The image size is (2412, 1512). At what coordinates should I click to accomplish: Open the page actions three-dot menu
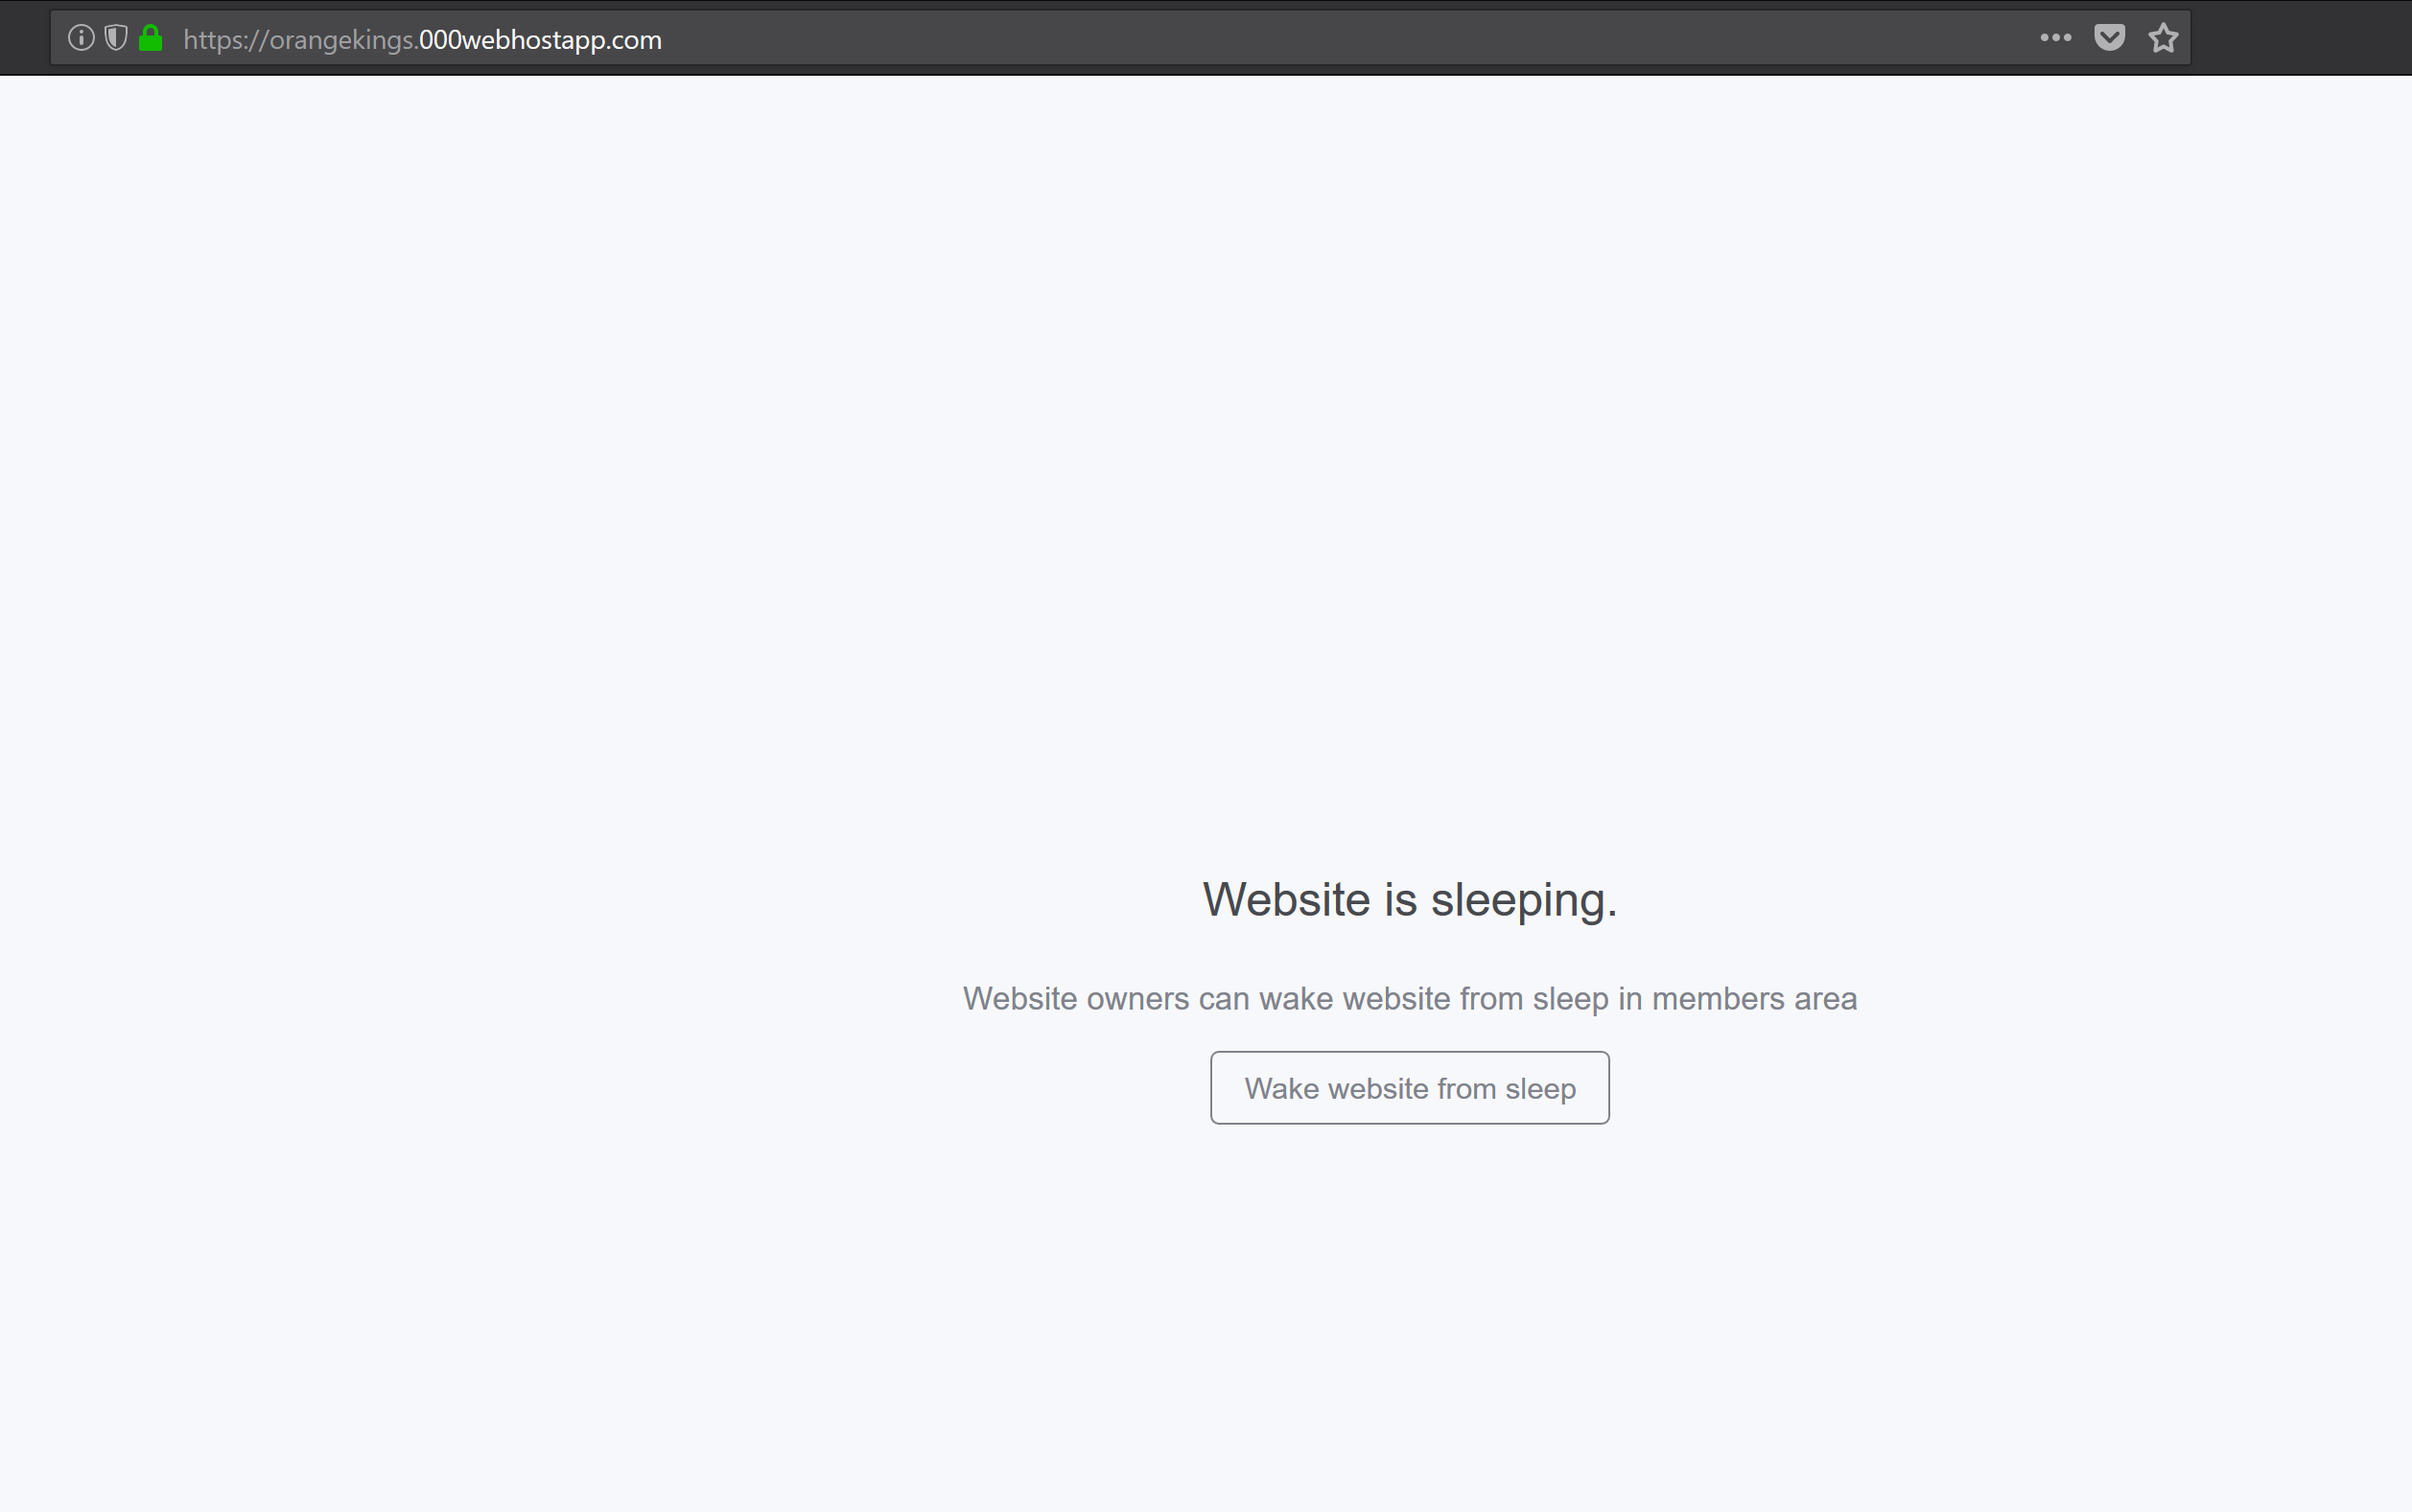(2055, 38)
